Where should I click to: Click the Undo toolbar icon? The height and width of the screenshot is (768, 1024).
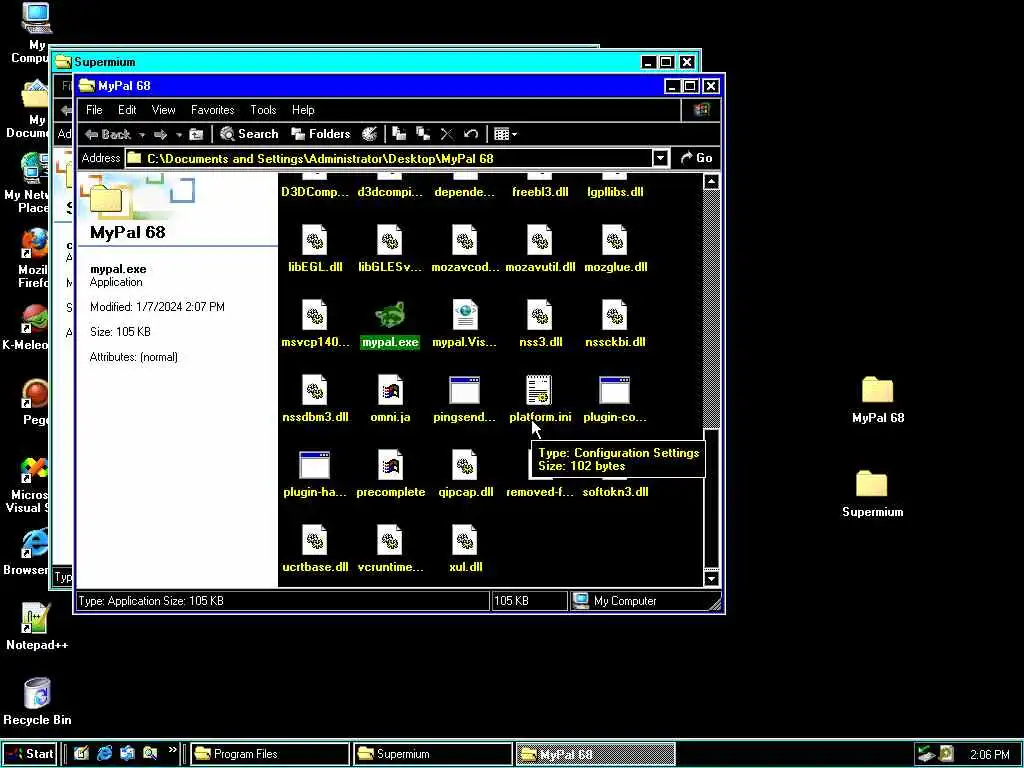pyautogui.click(x=471, y=135)
